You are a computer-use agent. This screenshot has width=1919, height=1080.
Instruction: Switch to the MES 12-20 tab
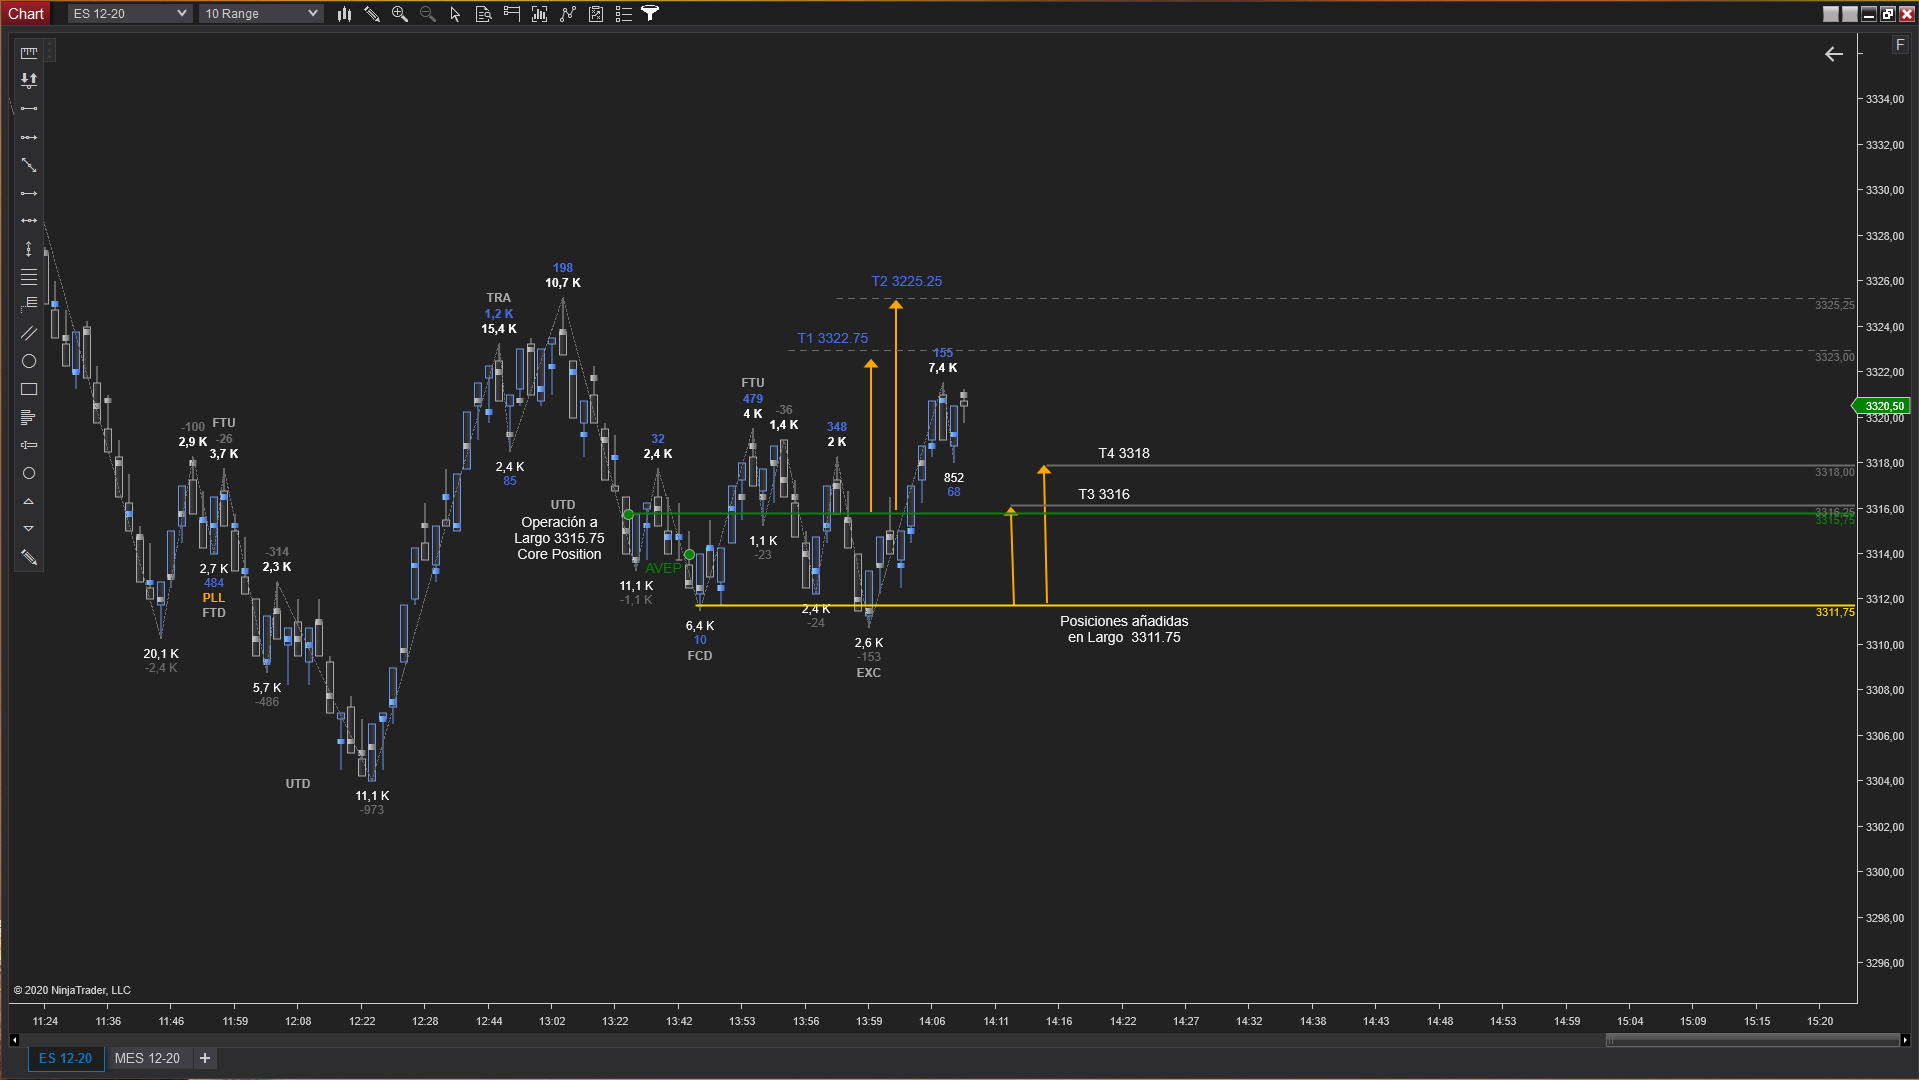point(147,1058)
